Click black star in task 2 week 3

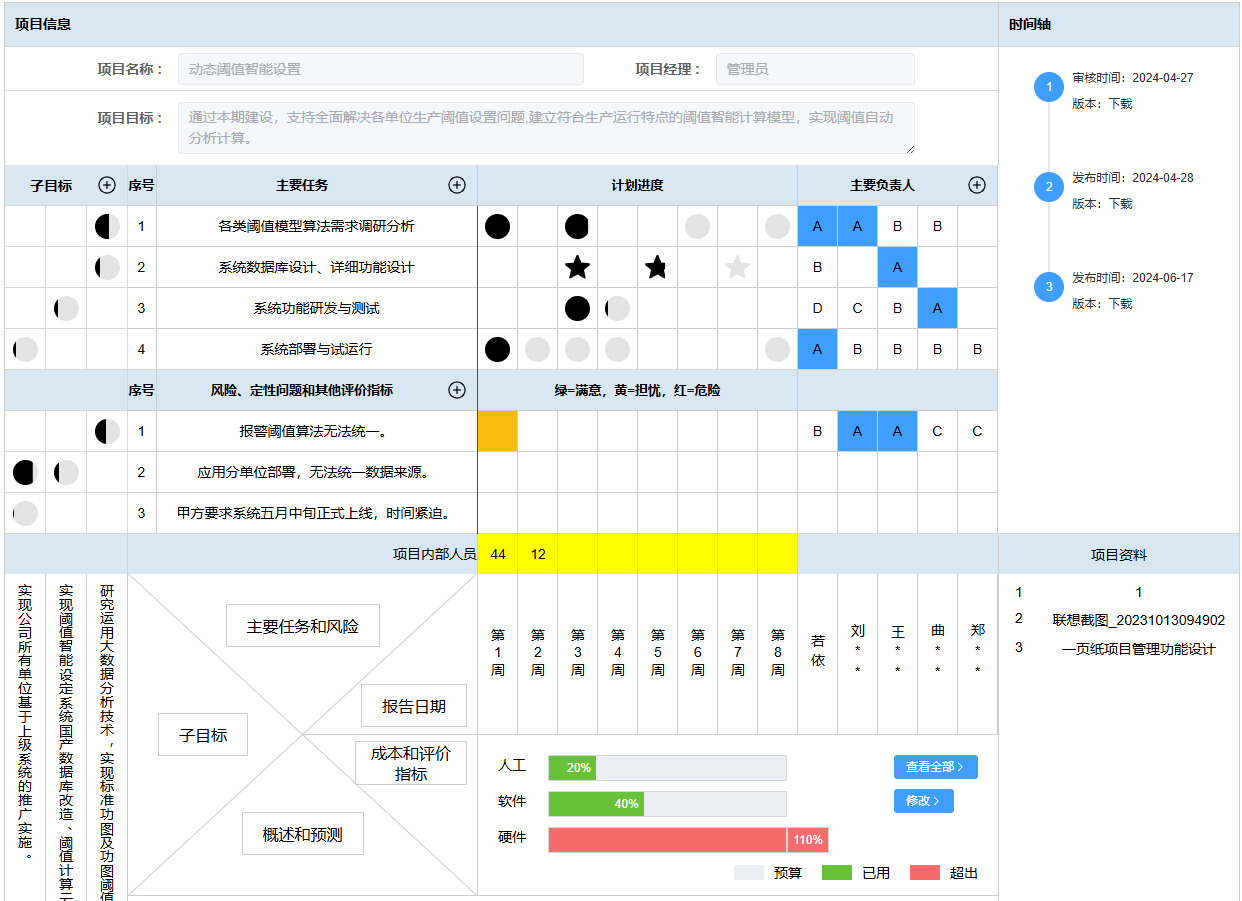click(x=577, y=267)
